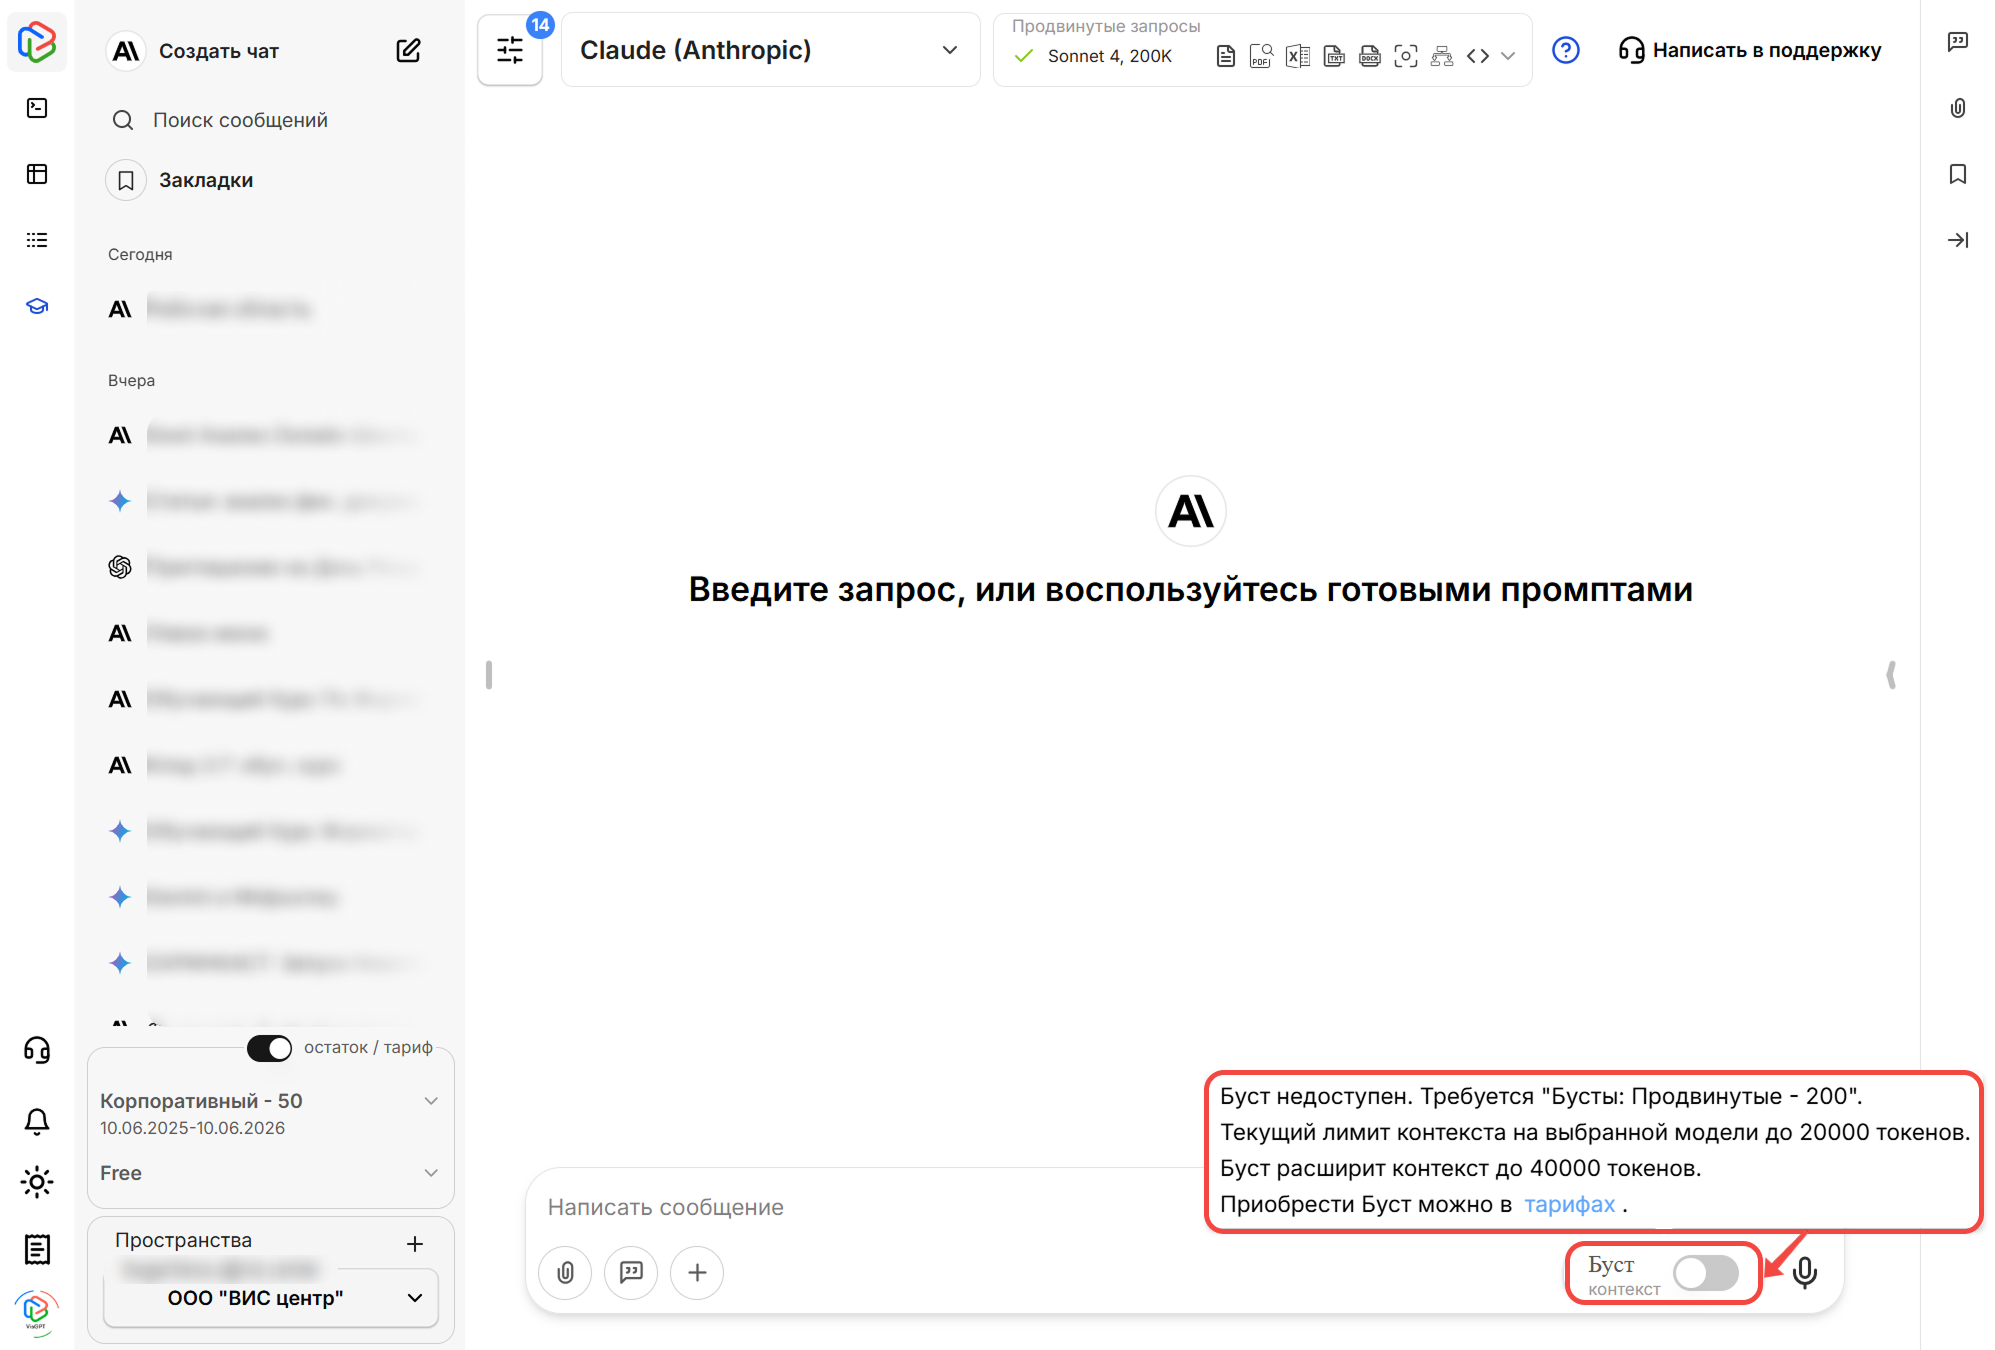Click the Создать чат button
1995x1350 pixels.
219,50
